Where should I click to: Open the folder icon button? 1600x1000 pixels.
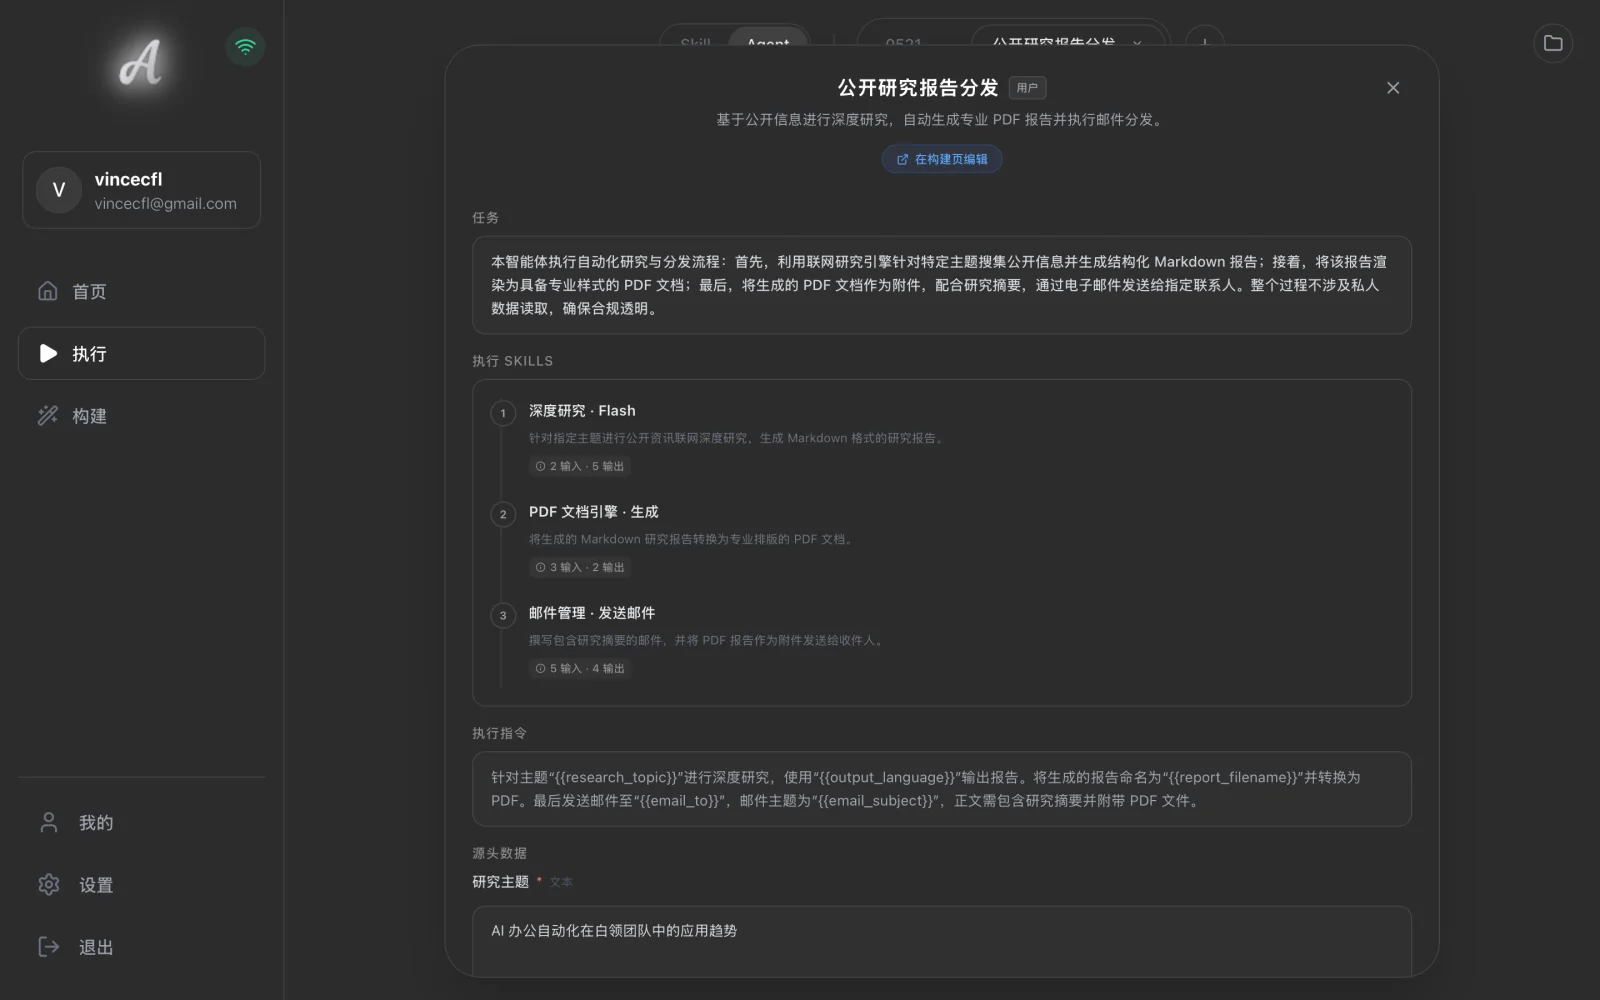[x=1552, y=43]
